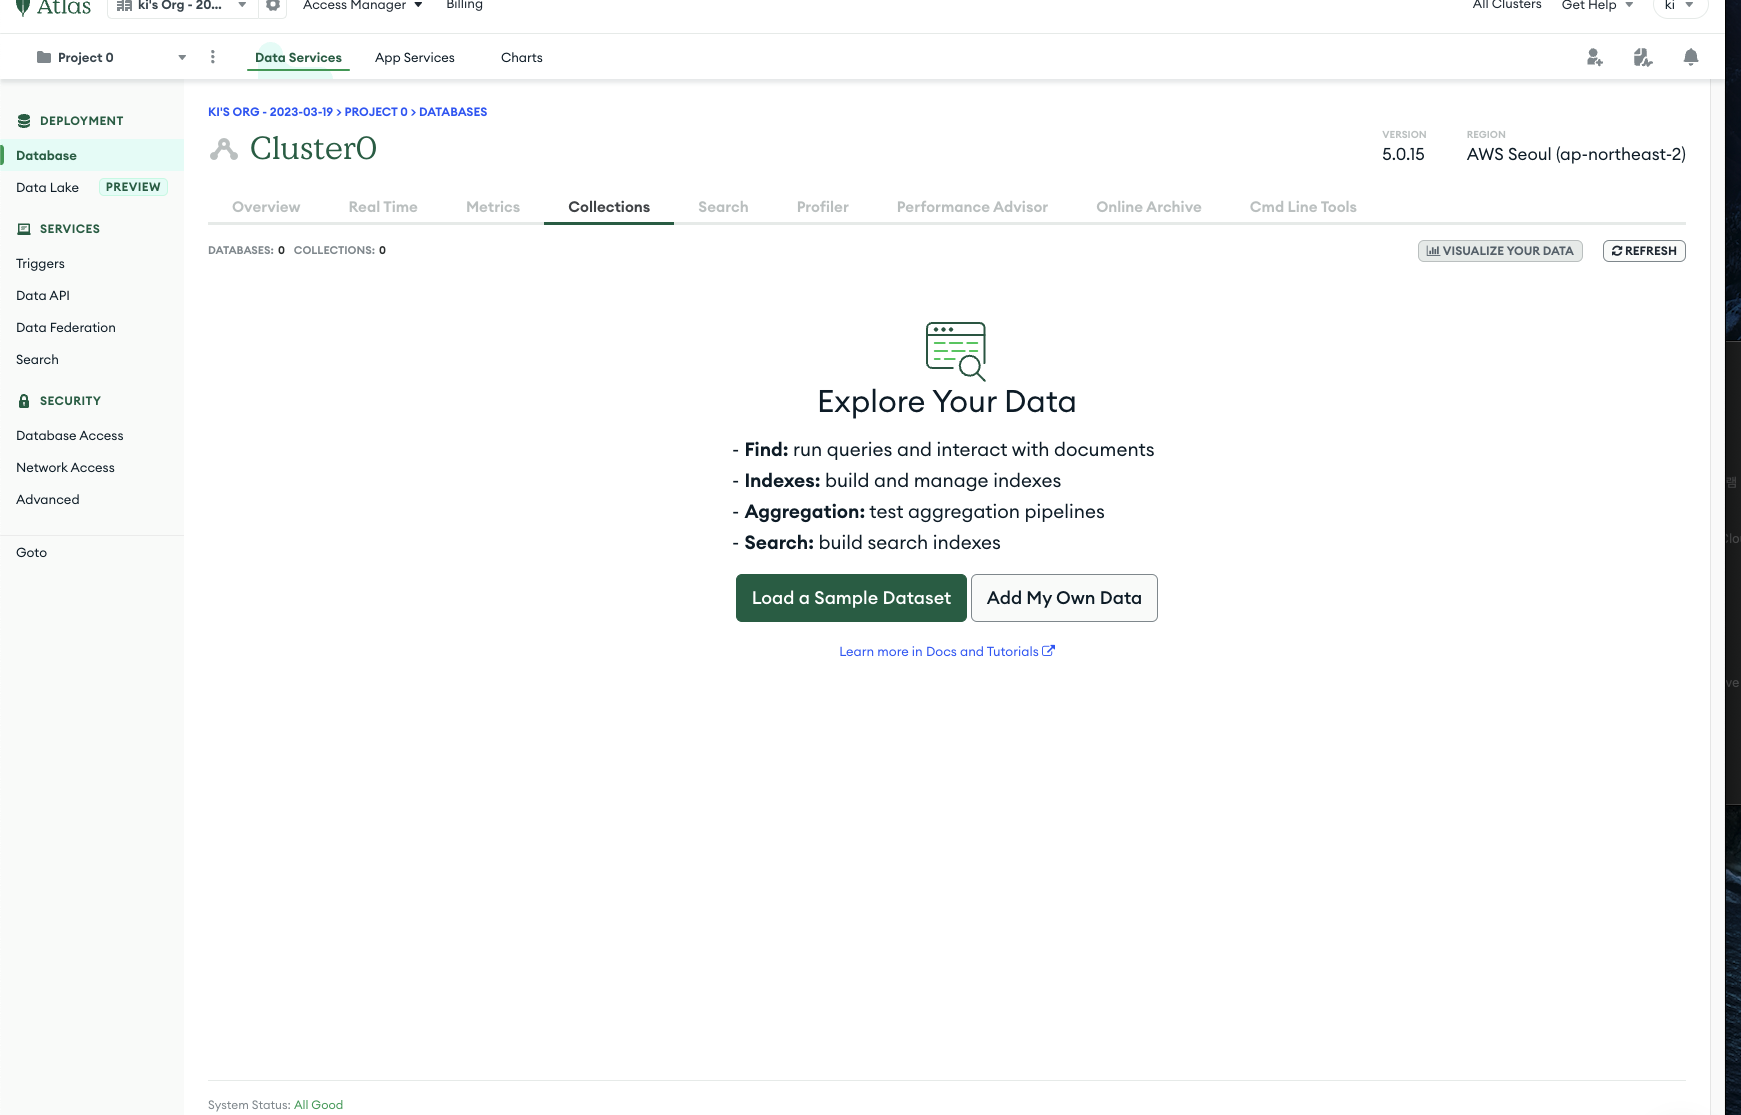The image size is (1741, 1115).
Task: Open the project activity feed icon
Action: (x=1643, y=57)
